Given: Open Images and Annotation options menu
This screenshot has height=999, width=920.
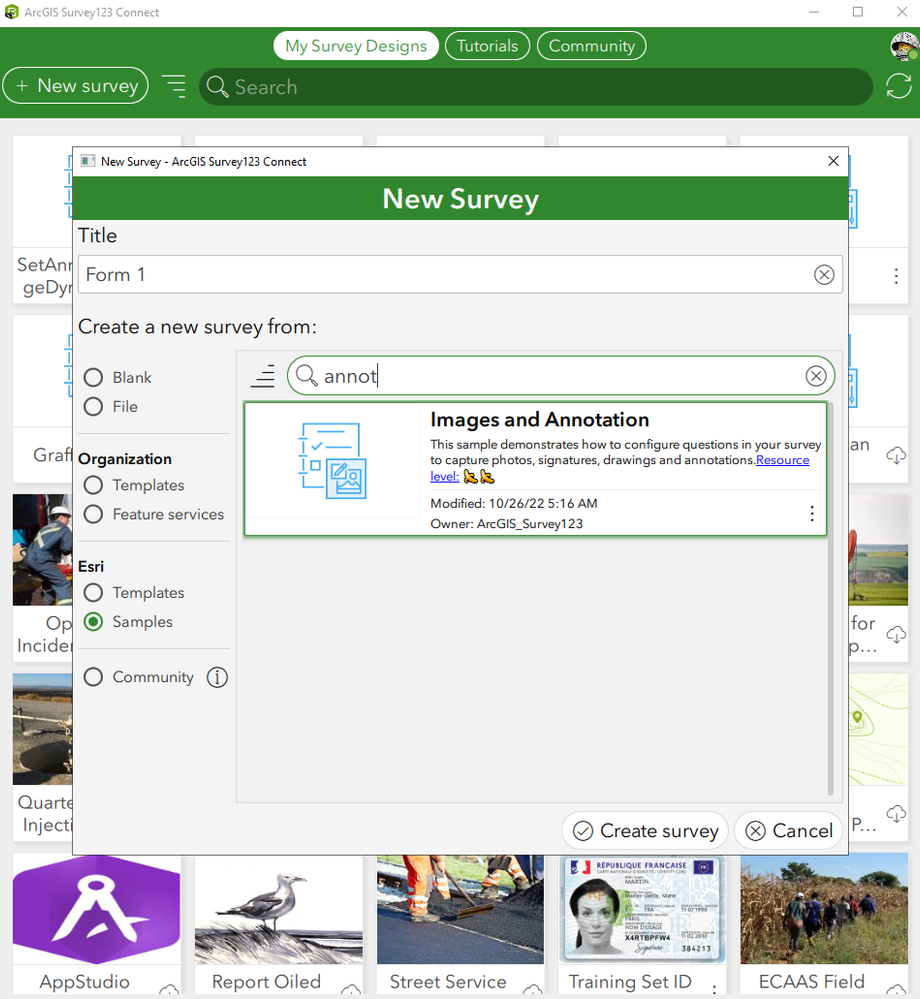Looking at the screenshot, I should [x=812, y=514].
